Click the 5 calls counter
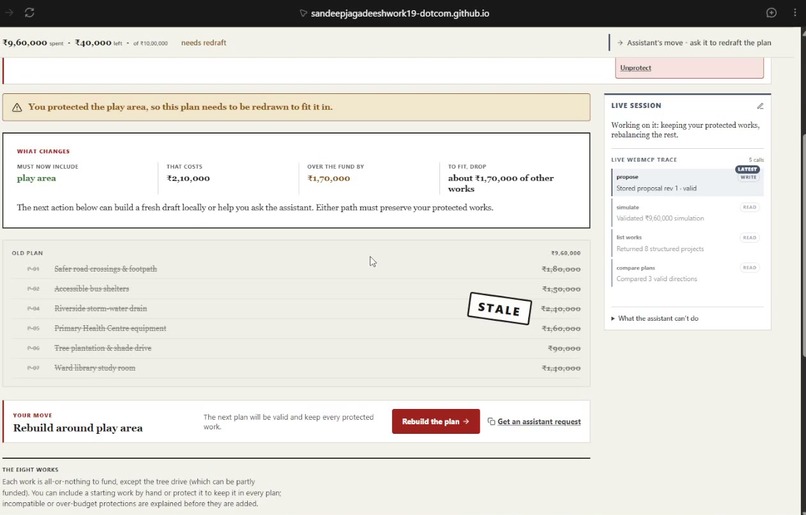The height and width of the screenshot is (515, 806). [x=756, y=160]
